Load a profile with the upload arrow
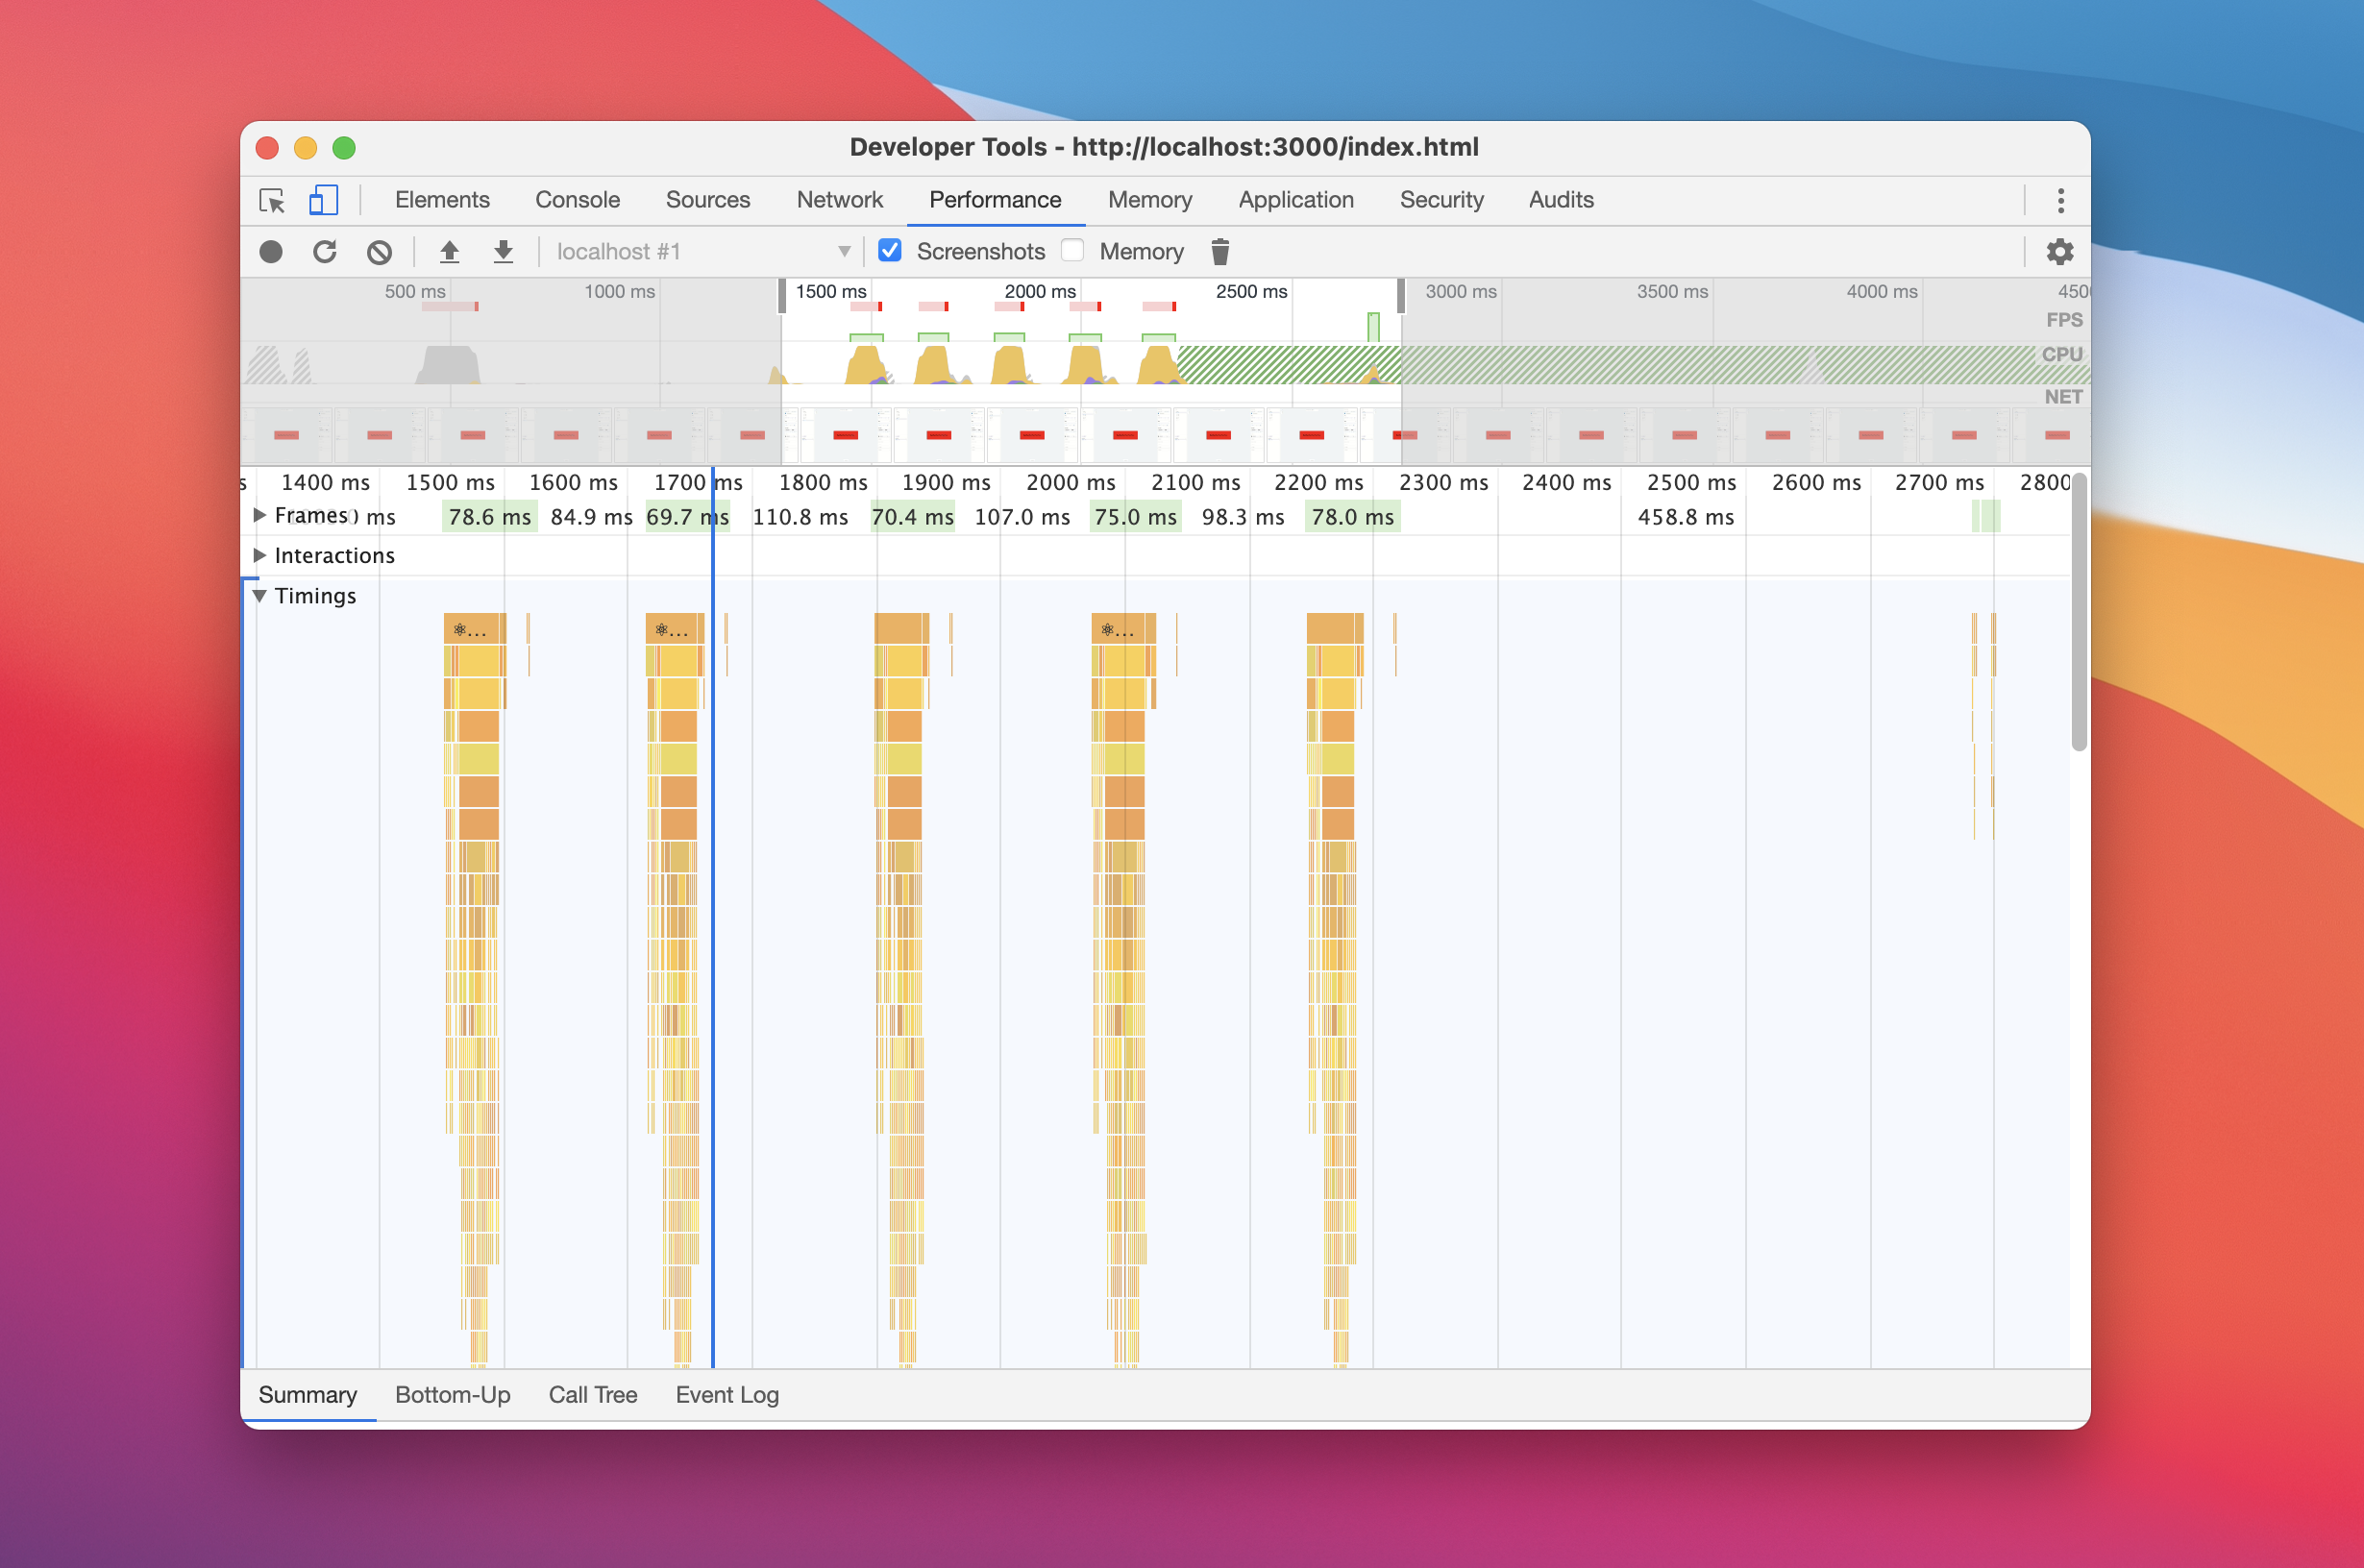This screenshot has height=1568, width=2364. coord(449,252)
